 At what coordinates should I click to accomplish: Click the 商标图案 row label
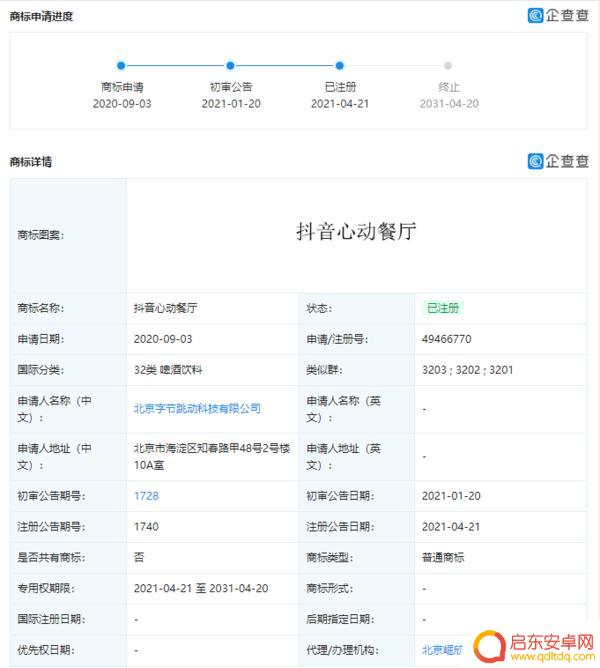coord(40,235)
